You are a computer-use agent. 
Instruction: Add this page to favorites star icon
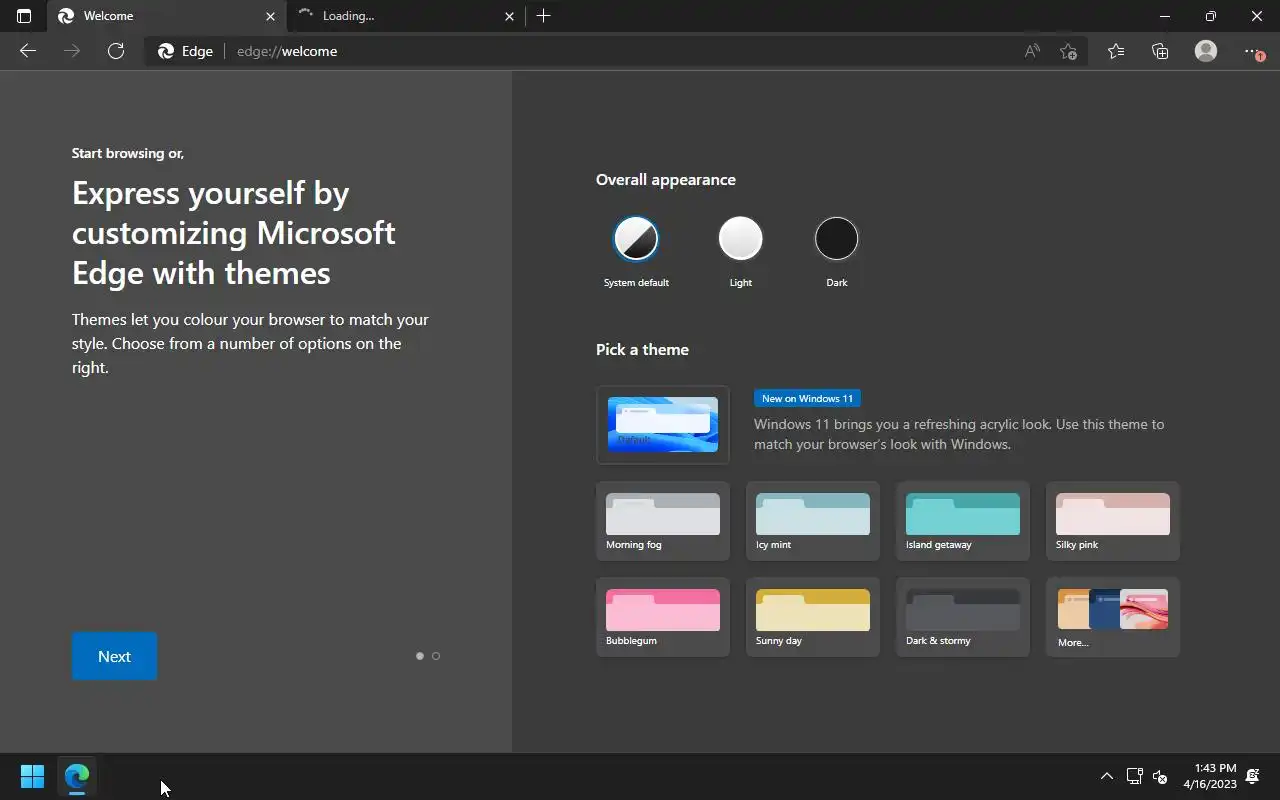[x=1069, y=51]
